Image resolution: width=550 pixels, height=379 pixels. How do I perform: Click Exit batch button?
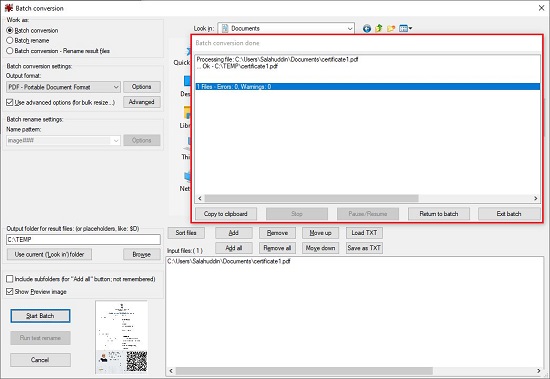pyautogui.click(x=509, y=214)
